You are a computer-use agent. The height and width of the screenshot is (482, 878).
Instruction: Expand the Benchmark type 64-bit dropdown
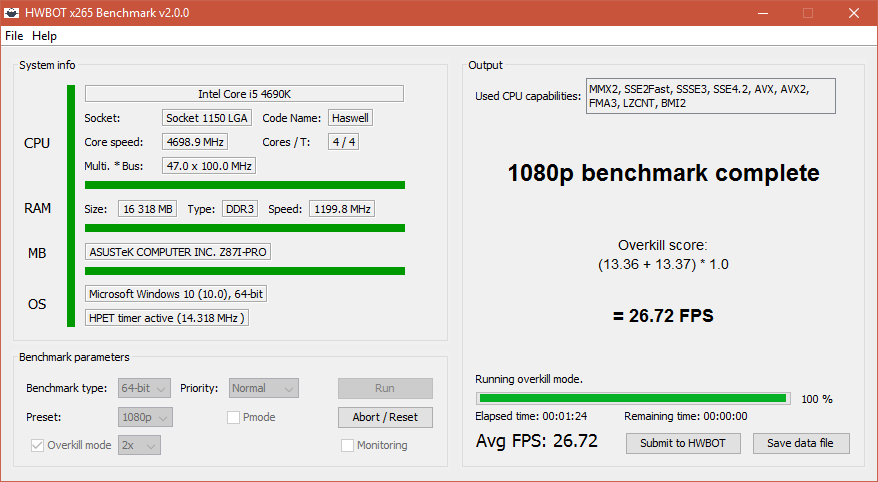click(x=144, y=388)
